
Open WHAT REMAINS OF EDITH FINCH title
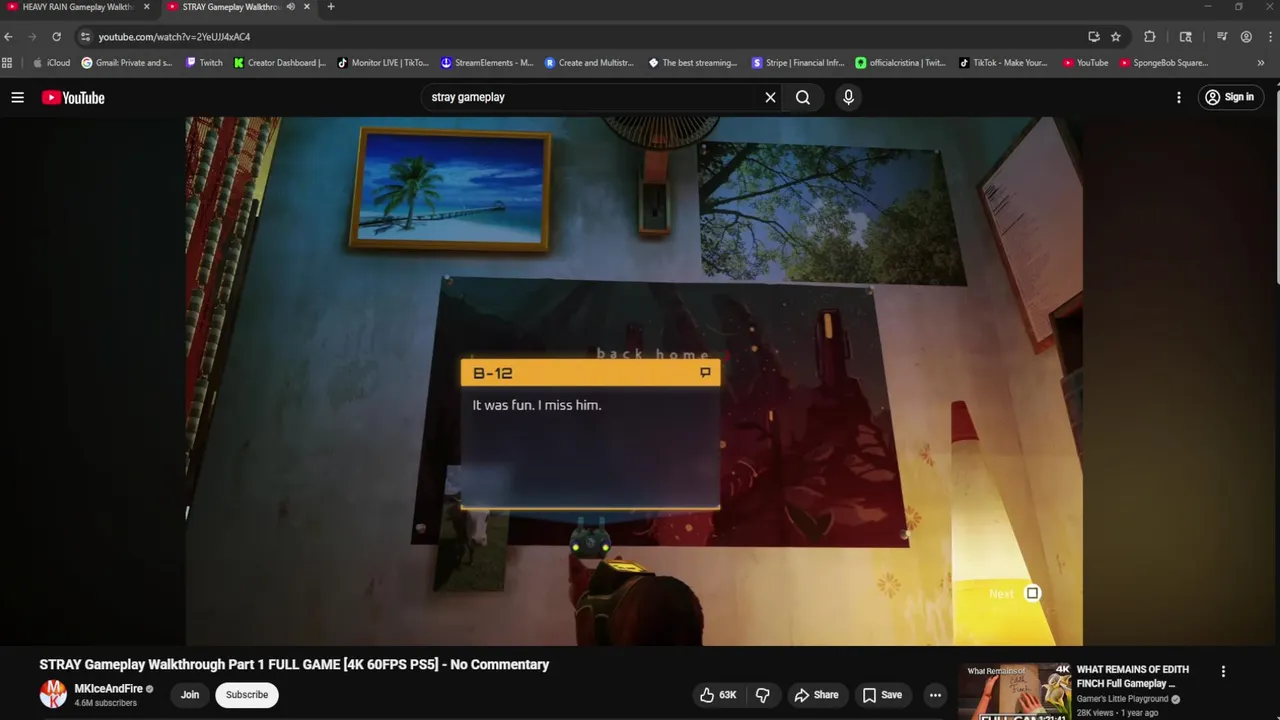pos(1132,676)
